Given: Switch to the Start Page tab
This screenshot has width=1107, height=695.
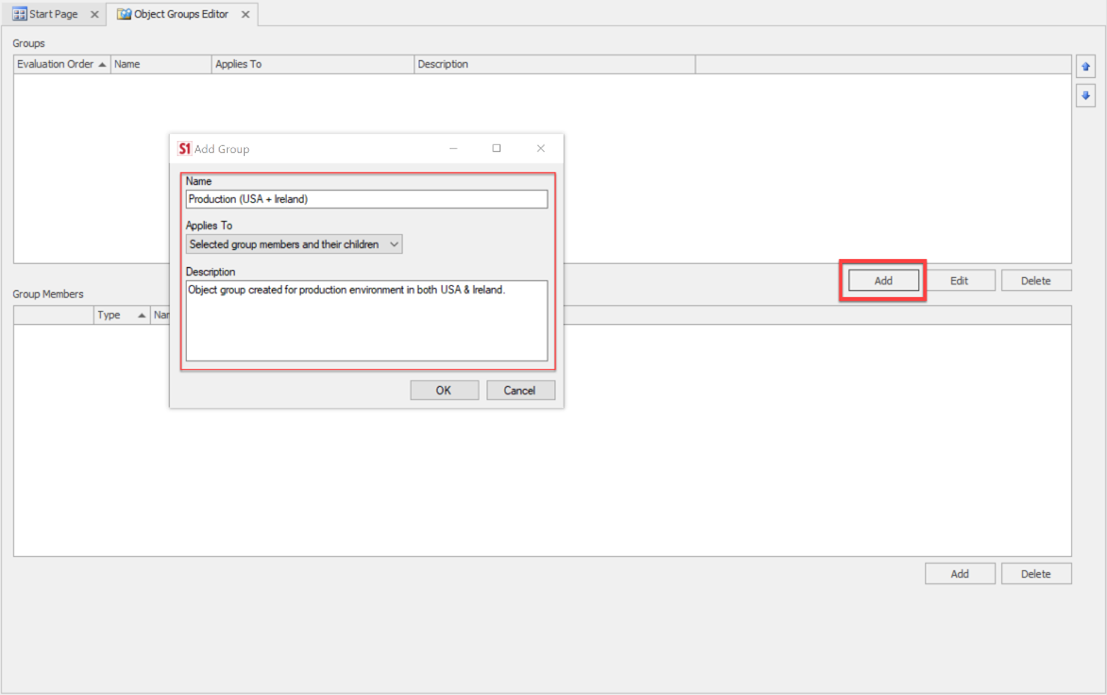Looking at the screenshot, I should click(x=55, y=14).
